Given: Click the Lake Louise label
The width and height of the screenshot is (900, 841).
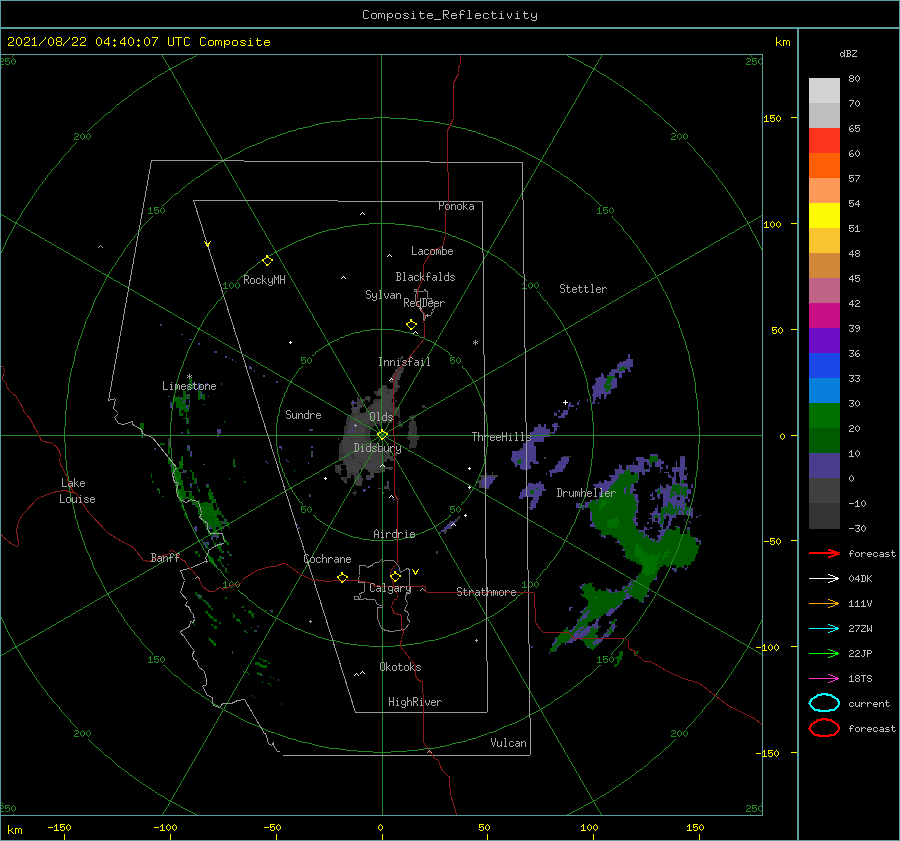Looking at the screenshot, I should [x=77, y=491].
